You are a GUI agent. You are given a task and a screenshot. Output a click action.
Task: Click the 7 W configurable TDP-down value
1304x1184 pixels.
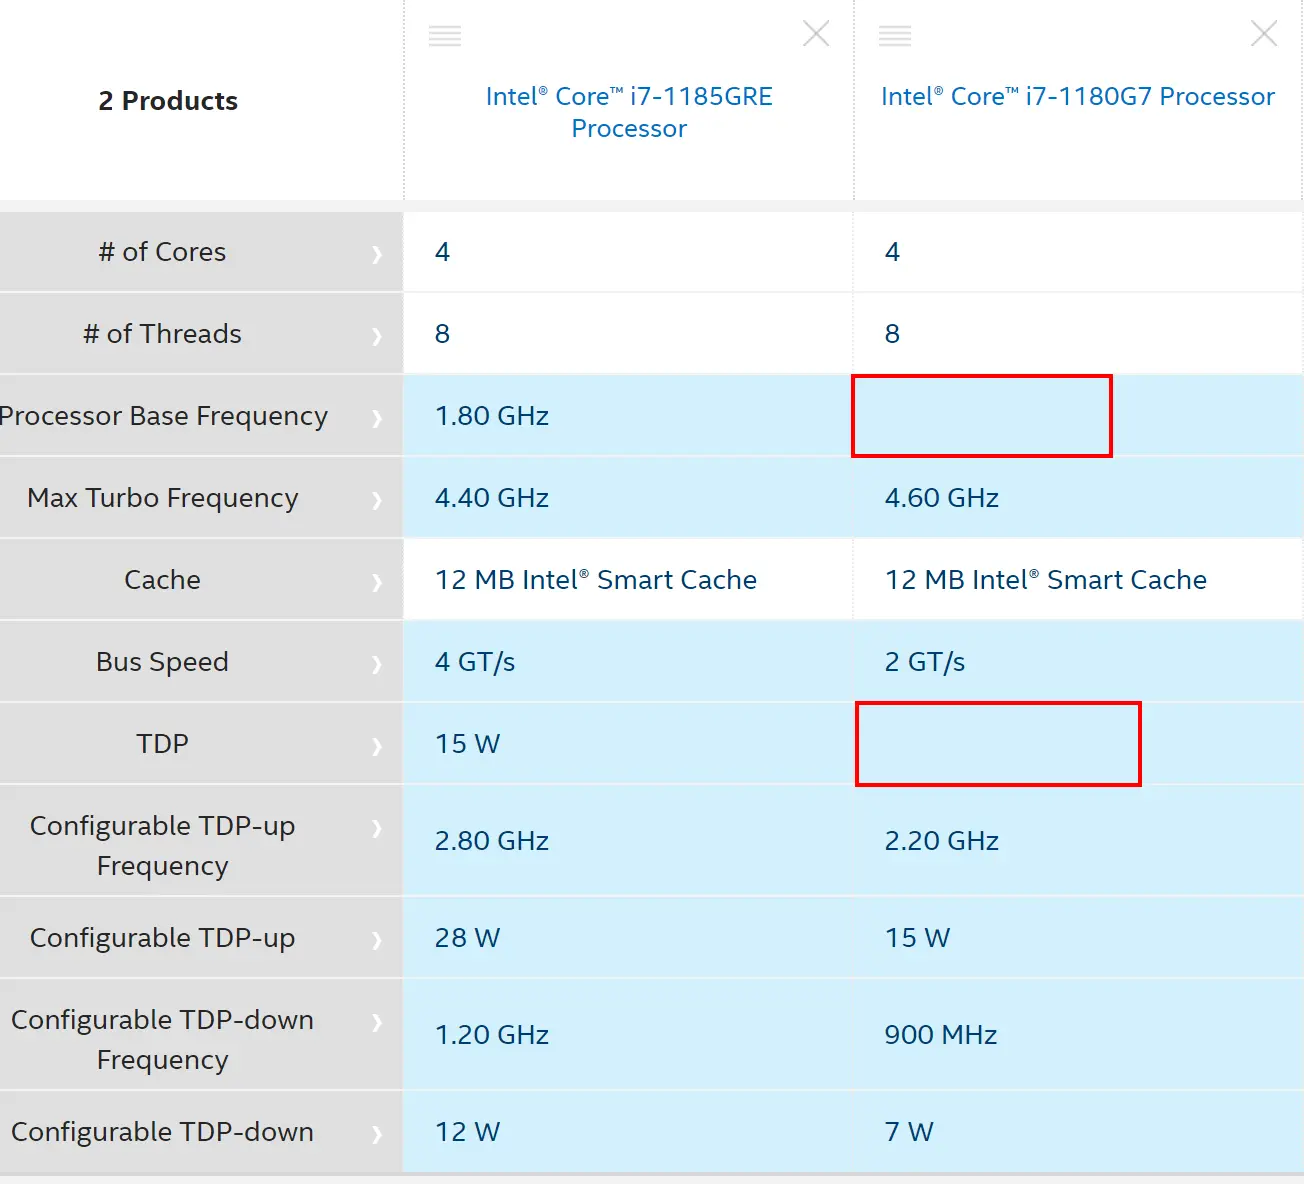[909, 1132]
